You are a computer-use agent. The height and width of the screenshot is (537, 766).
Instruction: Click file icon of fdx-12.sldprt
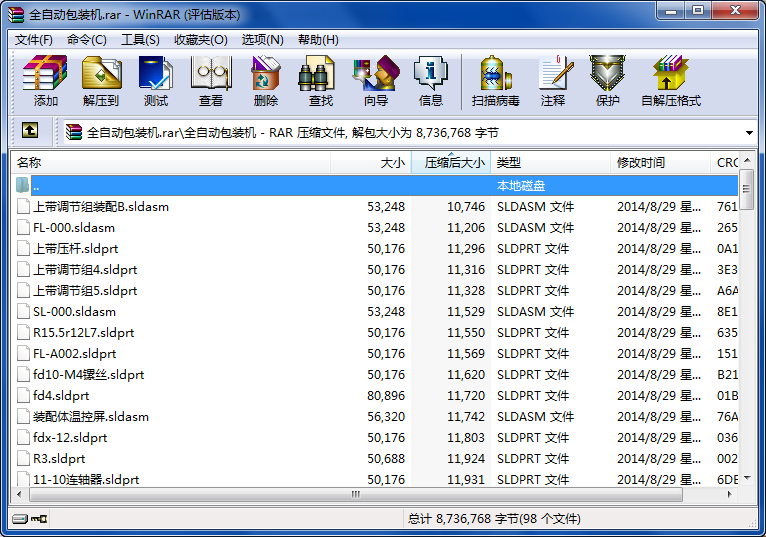(23, 438)
